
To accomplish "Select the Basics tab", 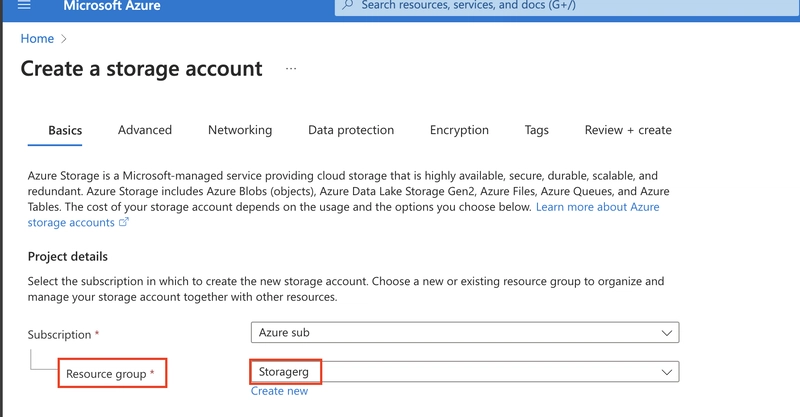I will (x=65, y=131).
